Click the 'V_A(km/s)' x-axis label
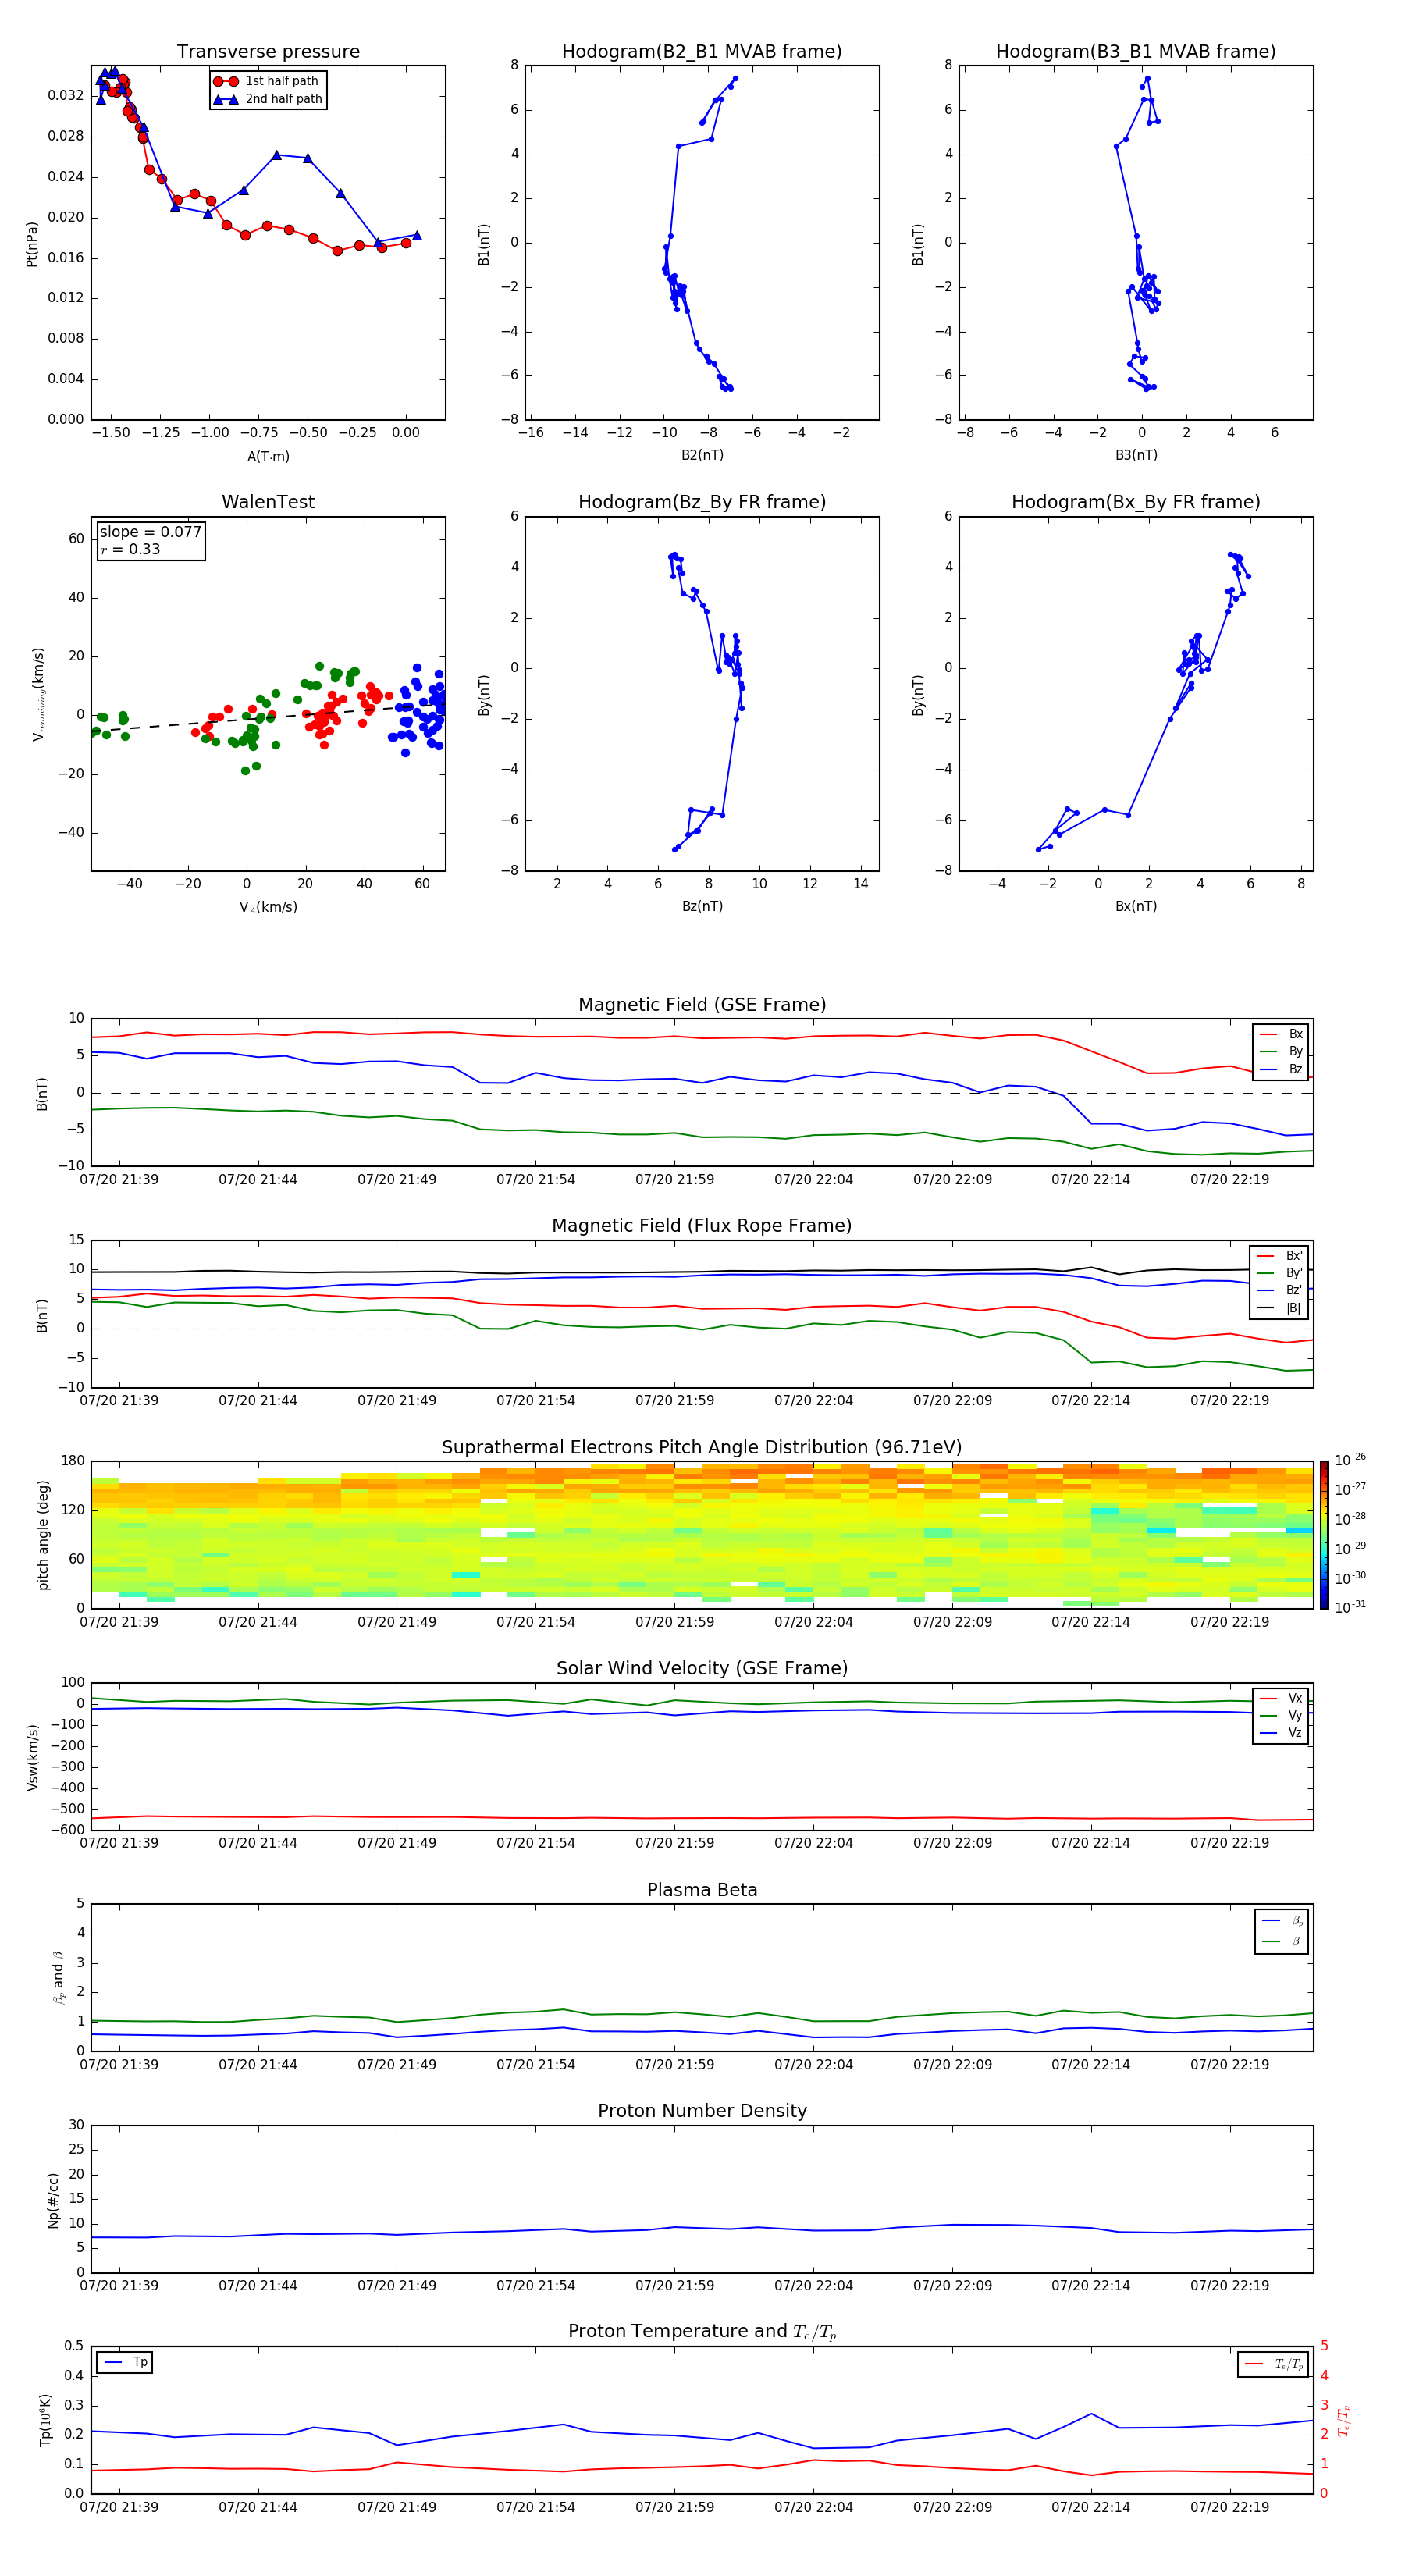This screenshot has height=2576, width=1405. pos(268,907)
